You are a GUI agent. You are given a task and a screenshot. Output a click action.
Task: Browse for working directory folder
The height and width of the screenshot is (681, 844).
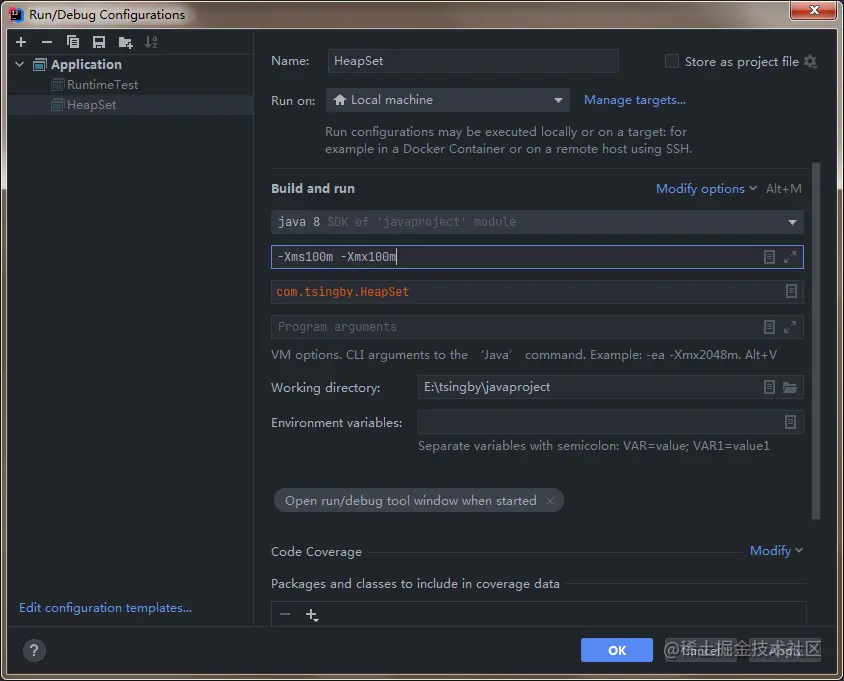790,387
